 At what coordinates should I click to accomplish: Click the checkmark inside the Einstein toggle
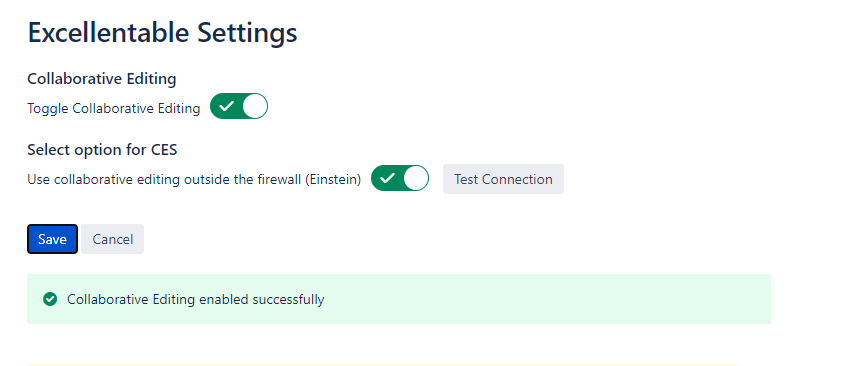388,178
